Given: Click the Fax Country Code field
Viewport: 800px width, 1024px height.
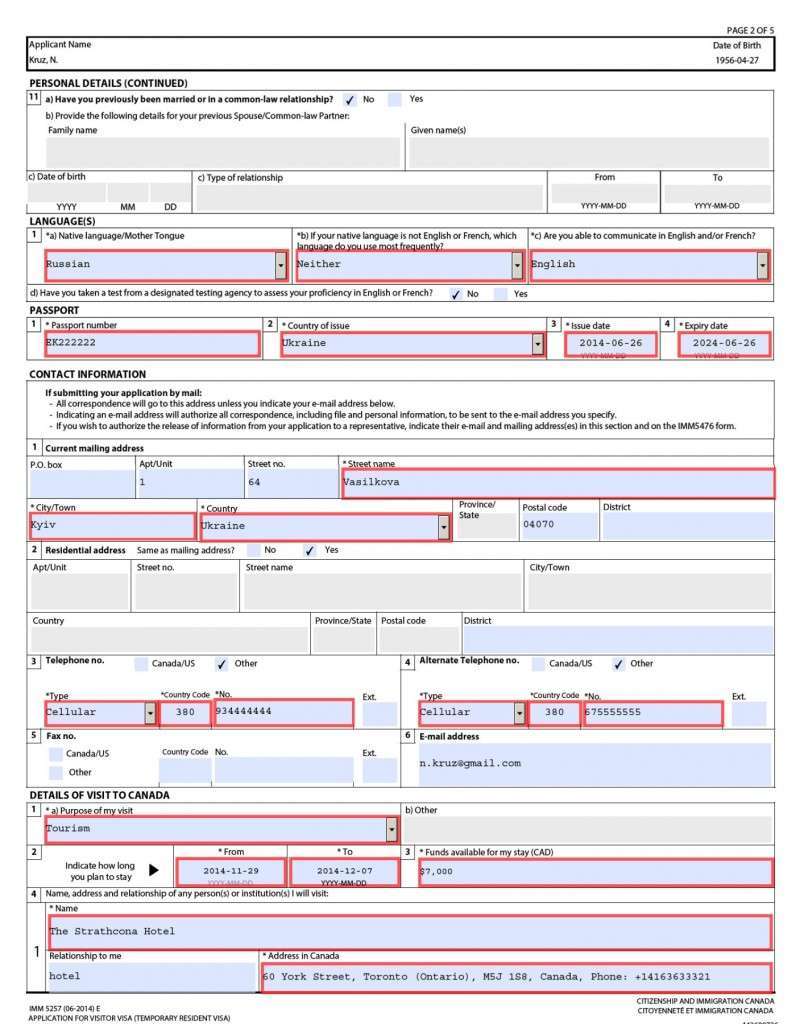Looking at the screenshot, I should (x=185, y=771).
